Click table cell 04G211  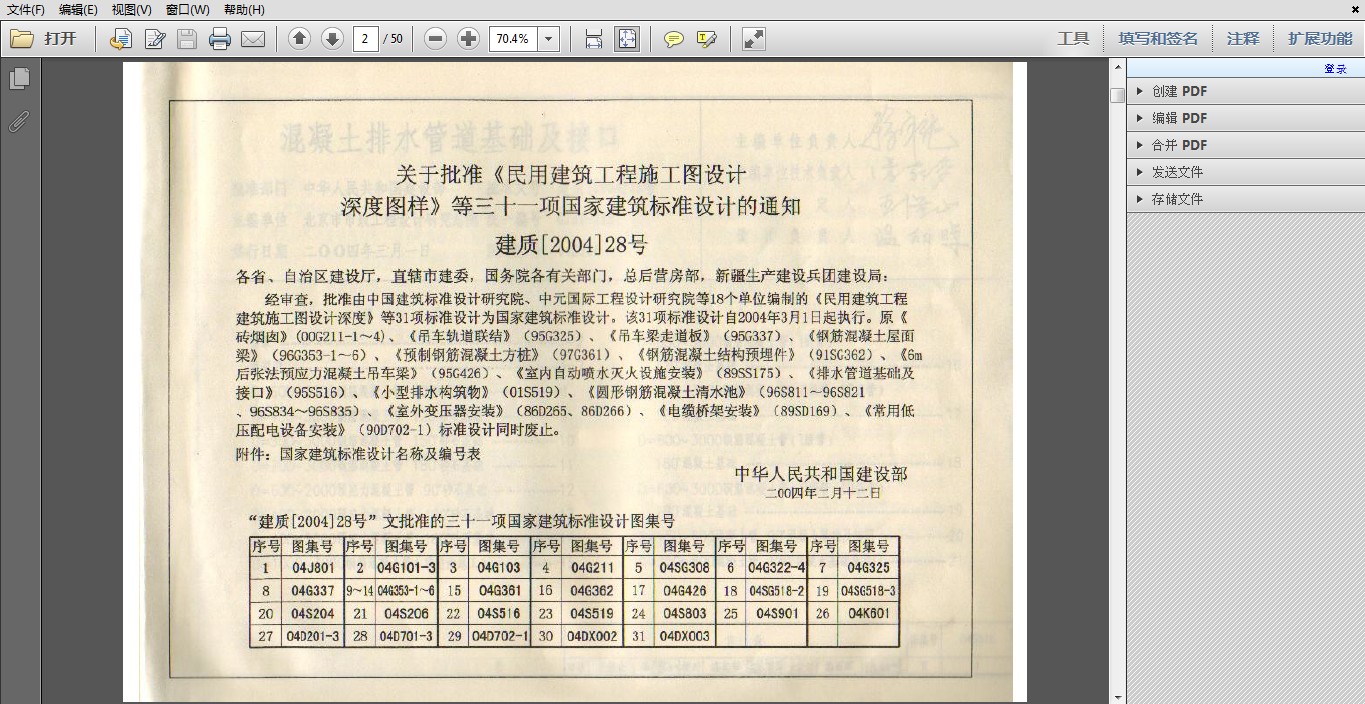pos(591,568)
